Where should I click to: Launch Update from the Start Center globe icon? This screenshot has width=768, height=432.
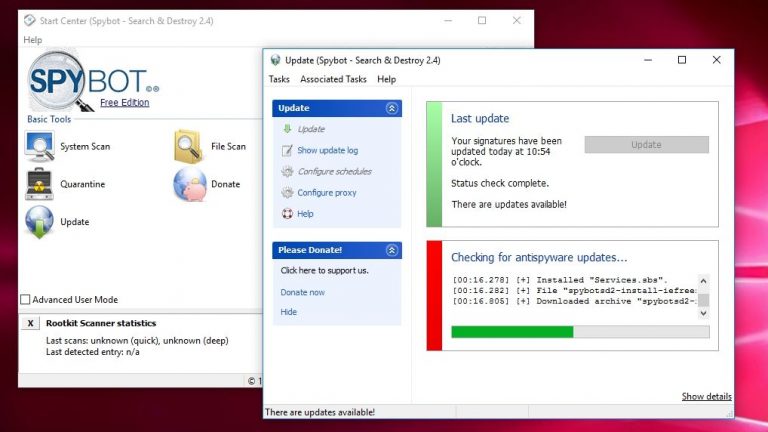click(39, 222)
